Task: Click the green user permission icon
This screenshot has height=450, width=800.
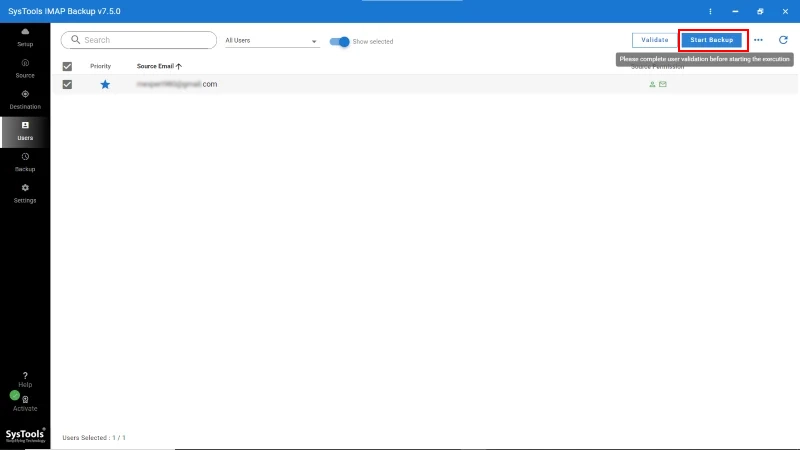Action: pyautogui.click(x=652, y=84)
